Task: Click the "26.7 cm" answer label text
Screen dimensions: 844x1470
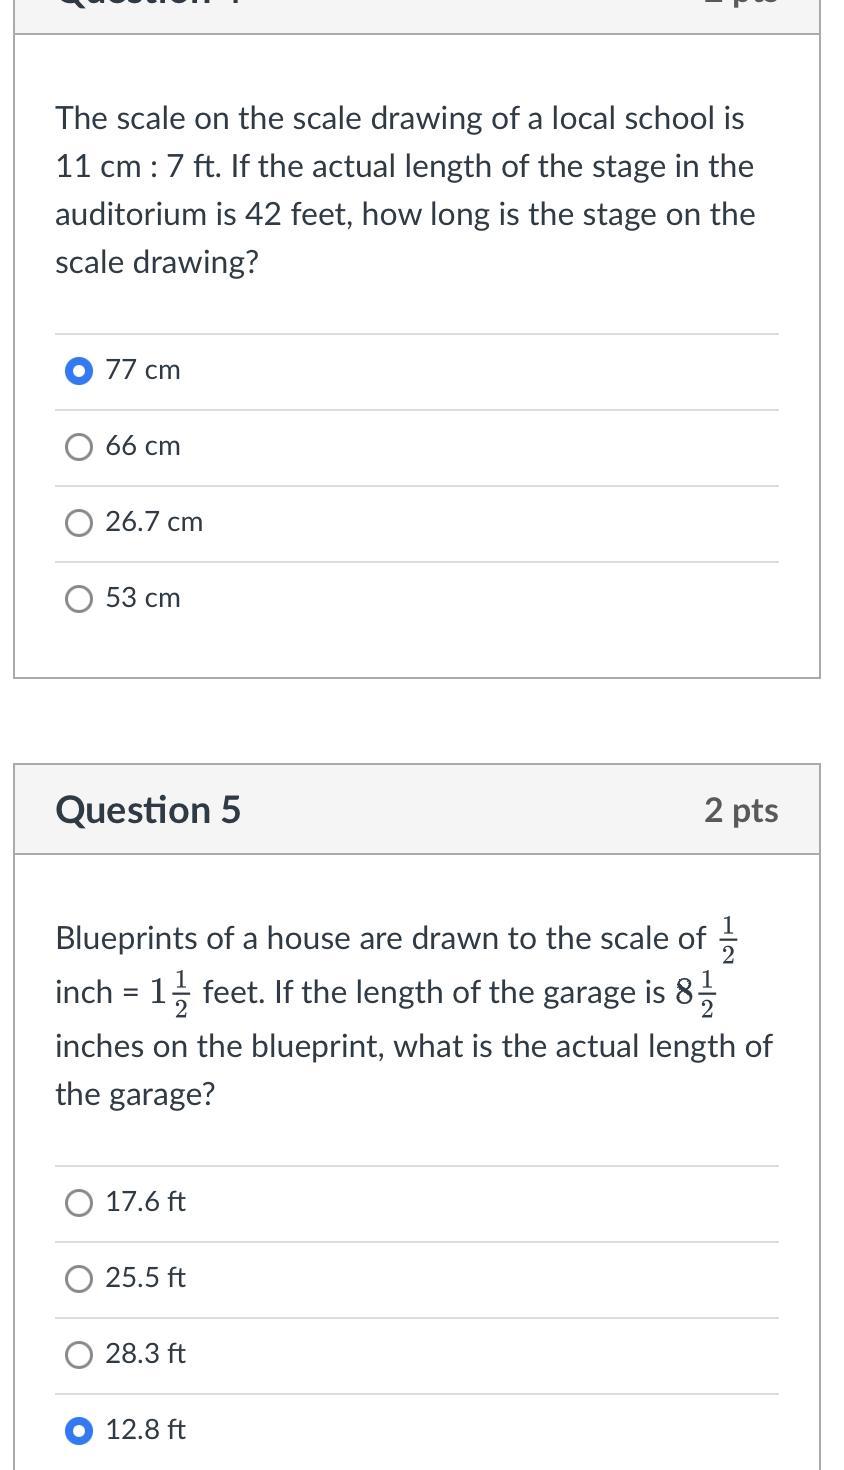Action: 154,522
